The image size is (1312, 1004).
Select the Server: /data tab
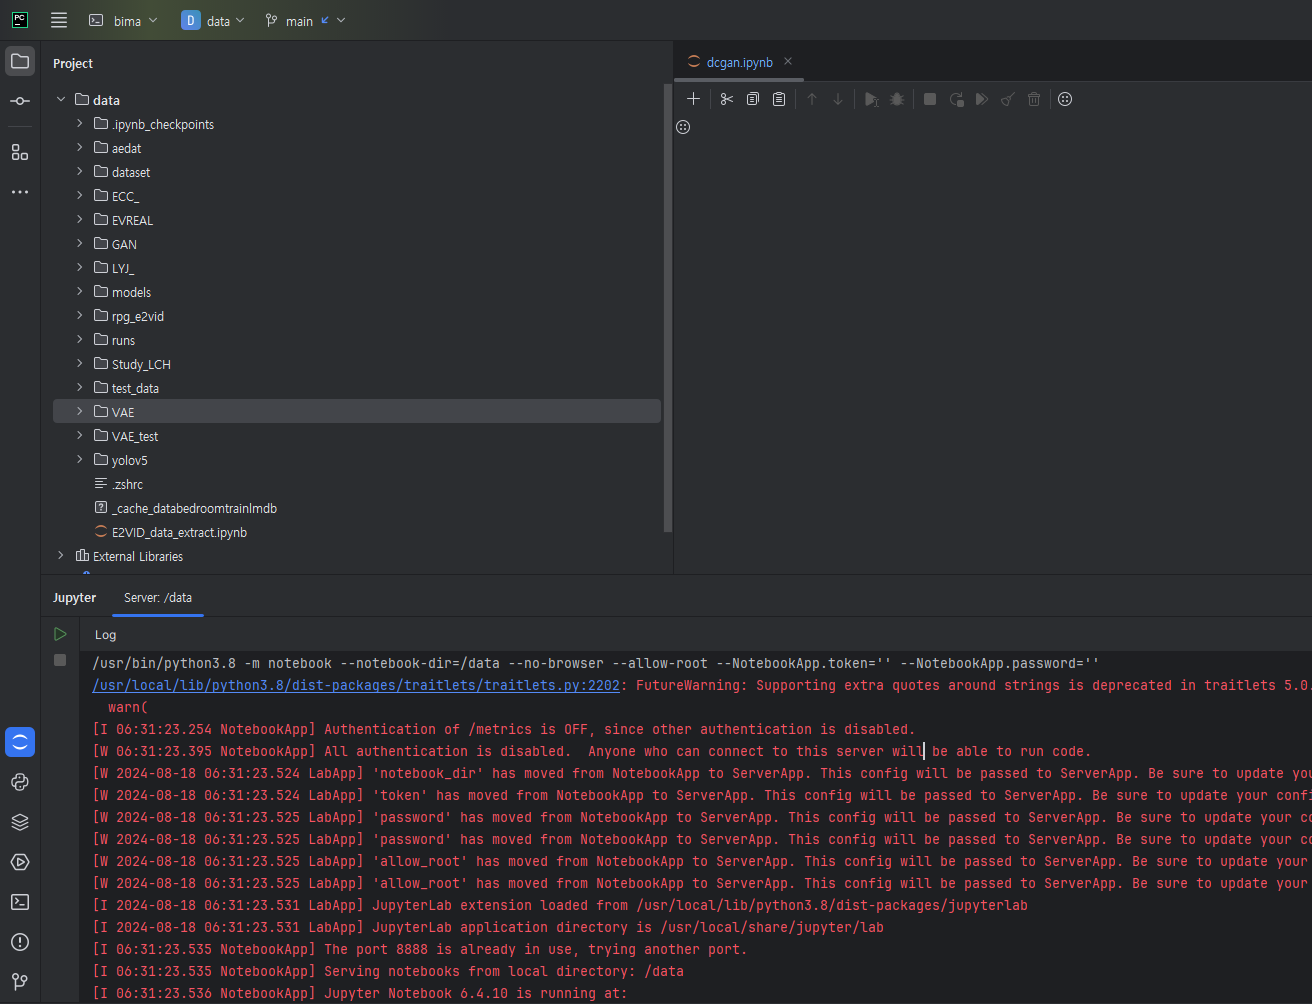[x=158, y=598]
